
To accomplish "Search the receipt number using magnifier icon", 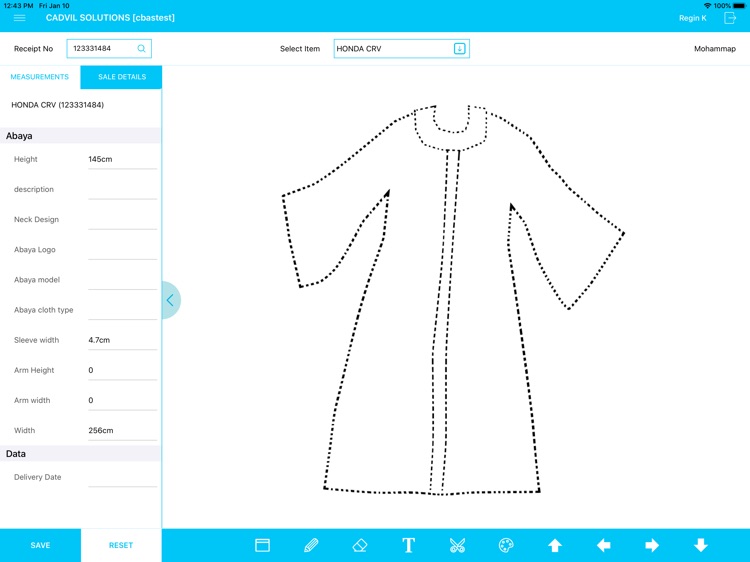I will point(141,48).
